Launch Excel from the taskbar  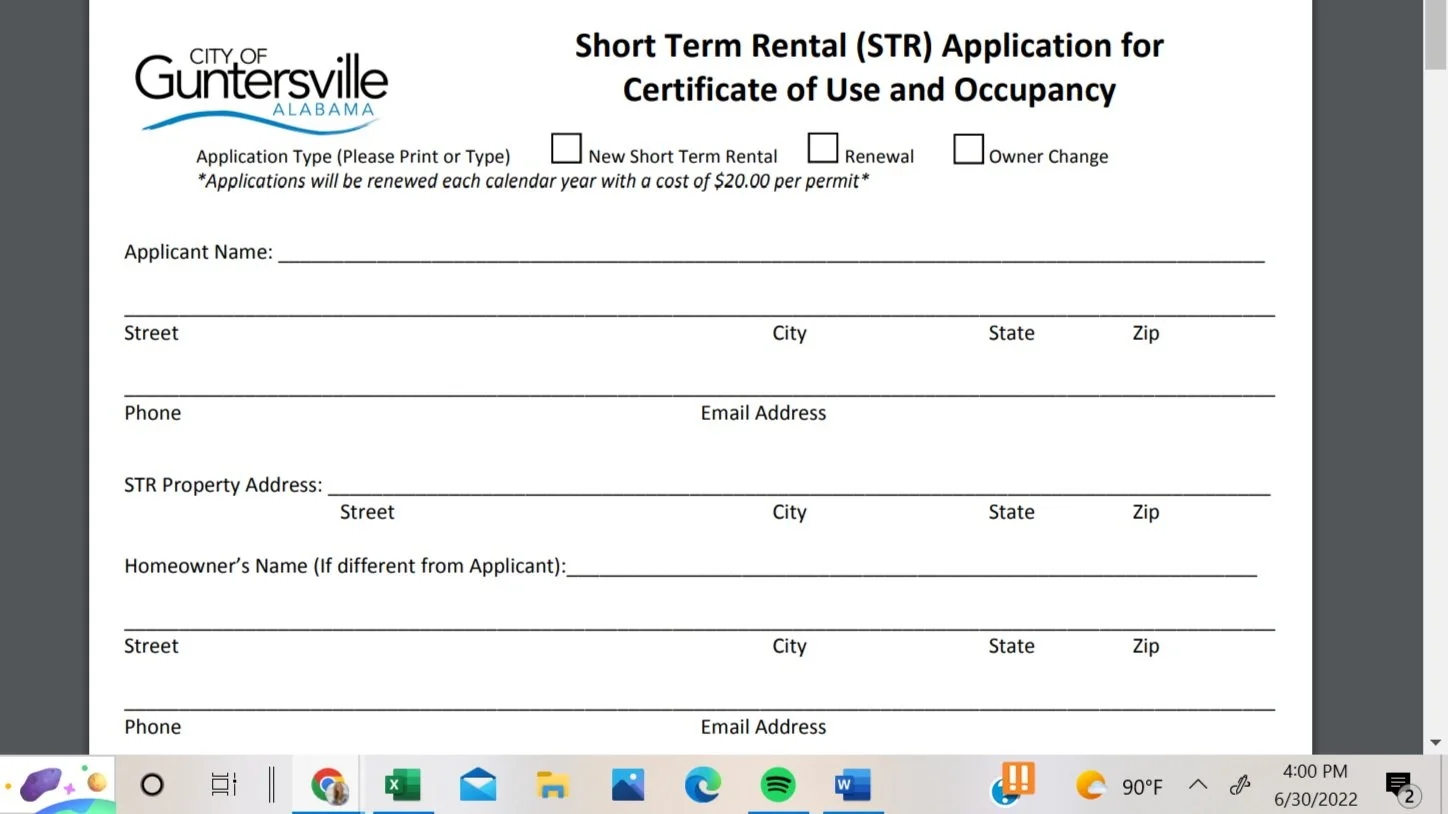(x=402, y=786)
